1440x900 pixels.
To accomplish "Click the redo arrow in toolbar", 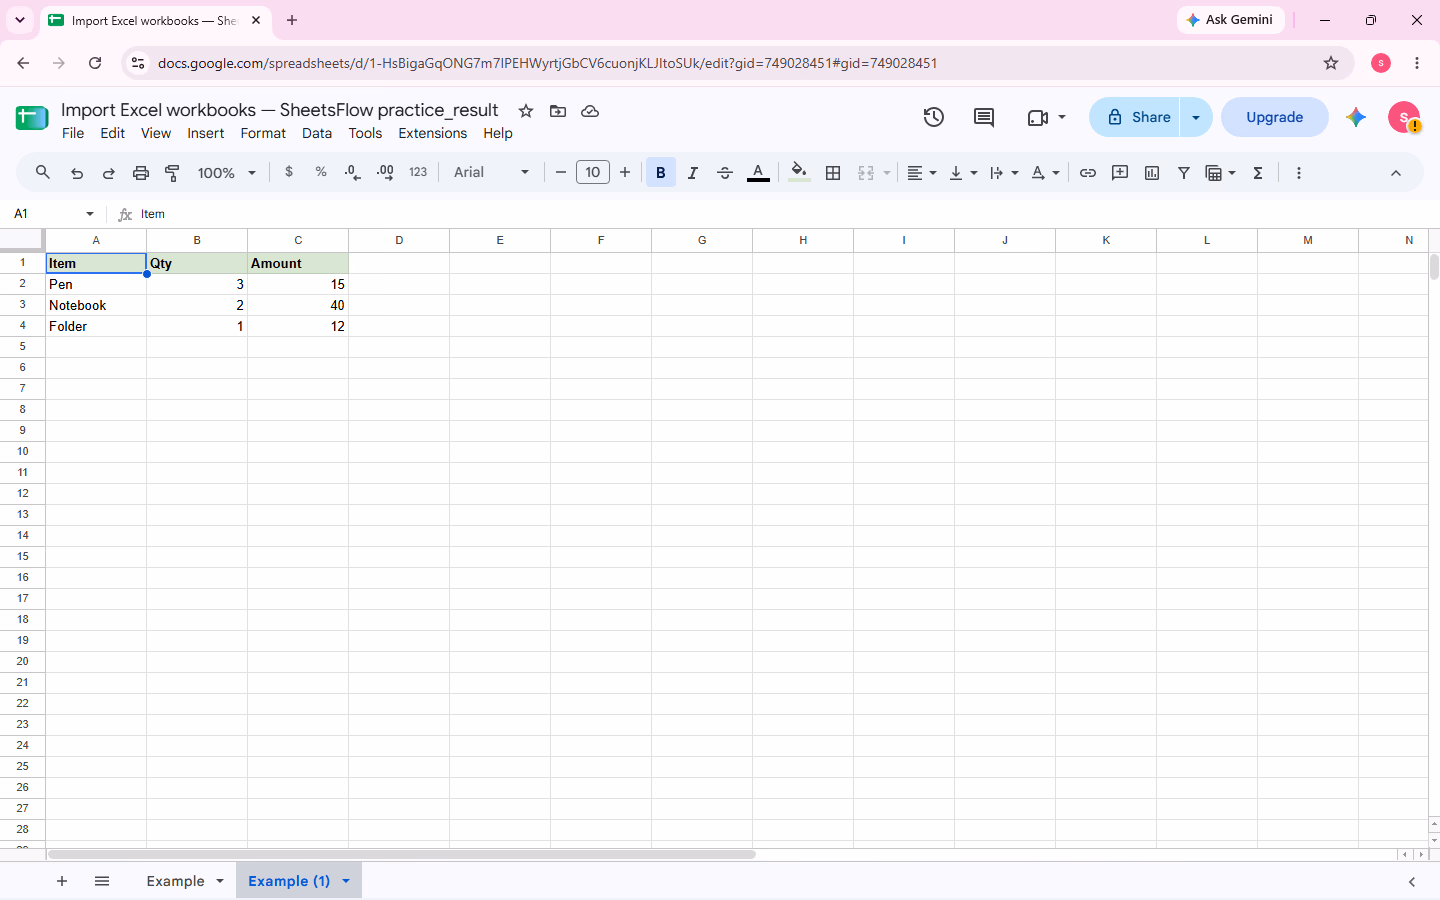I will point(109,173).
